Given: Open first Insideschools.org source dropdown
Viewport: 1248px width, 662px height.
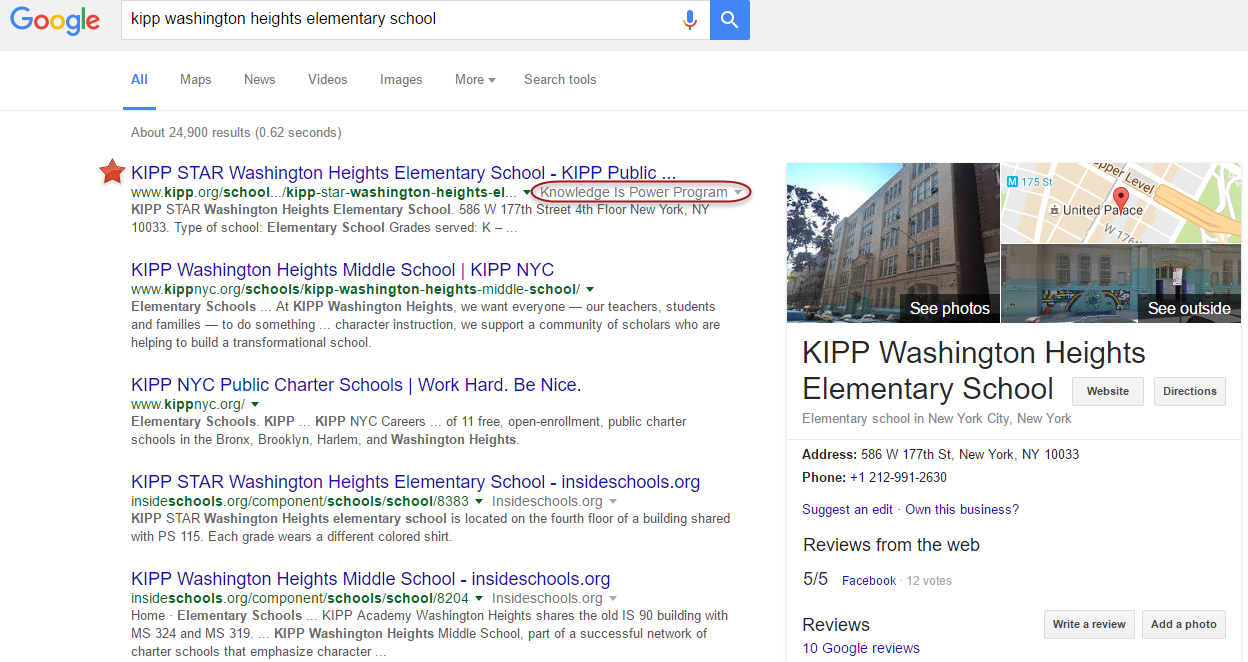Looking at the screenshot, I should 613,501.
